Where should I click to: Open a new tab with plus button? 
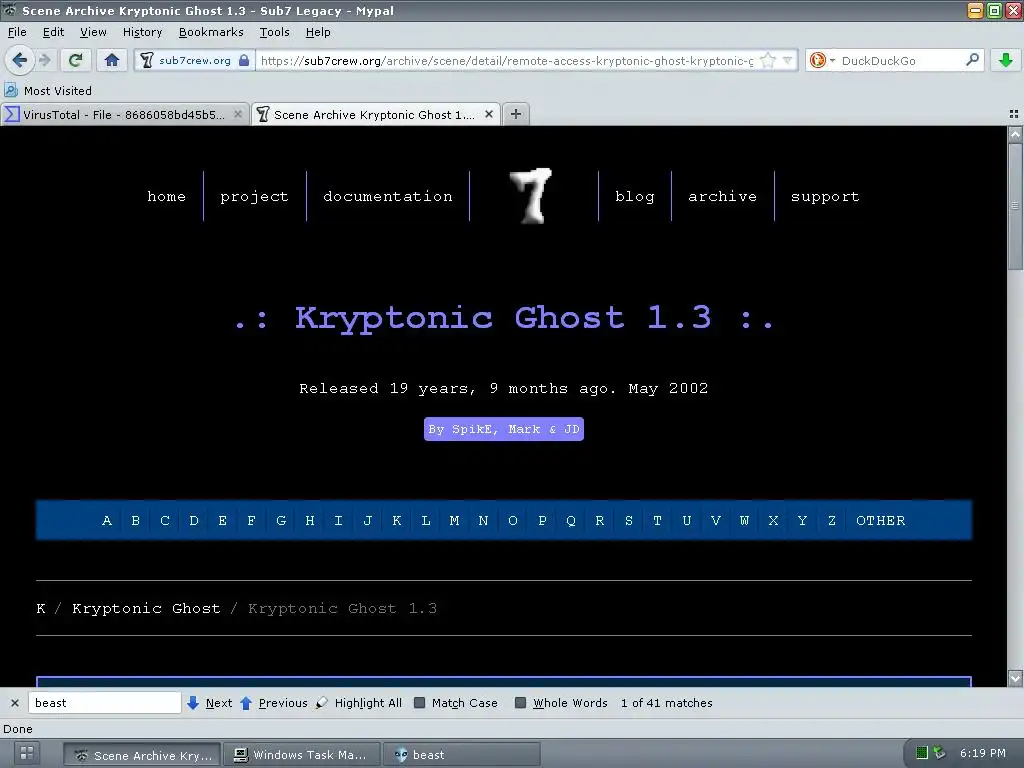tap(516, 114)
